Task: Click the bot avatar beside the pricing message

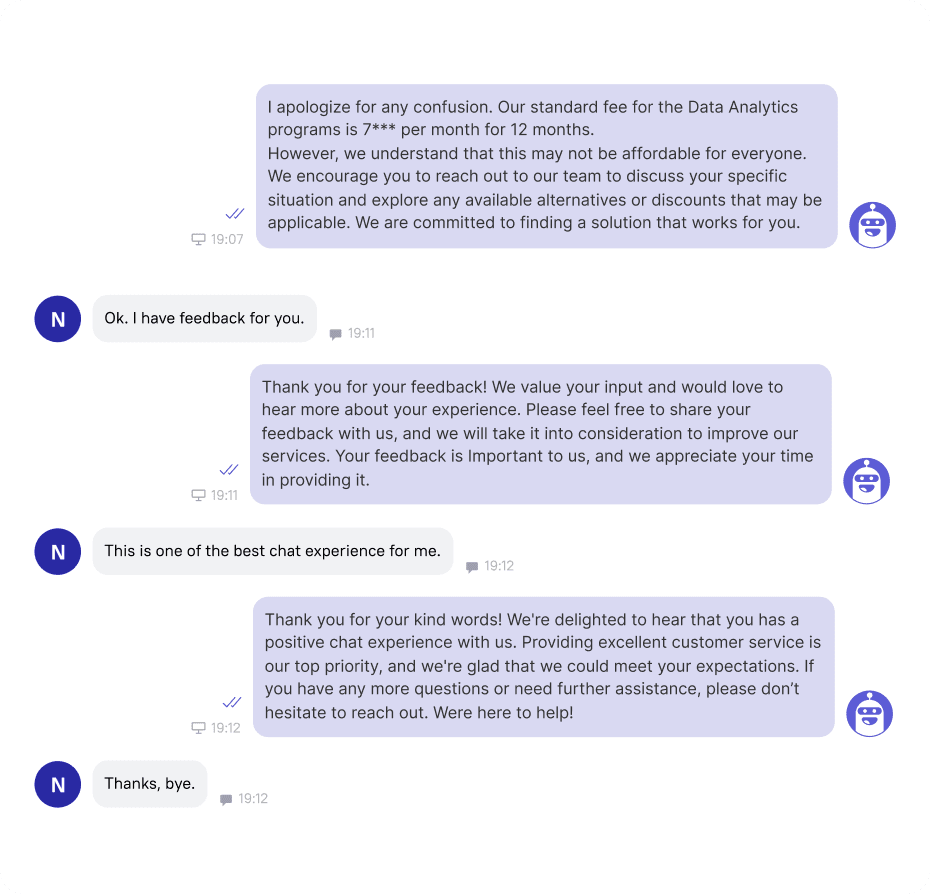Action: coord(872,225)
